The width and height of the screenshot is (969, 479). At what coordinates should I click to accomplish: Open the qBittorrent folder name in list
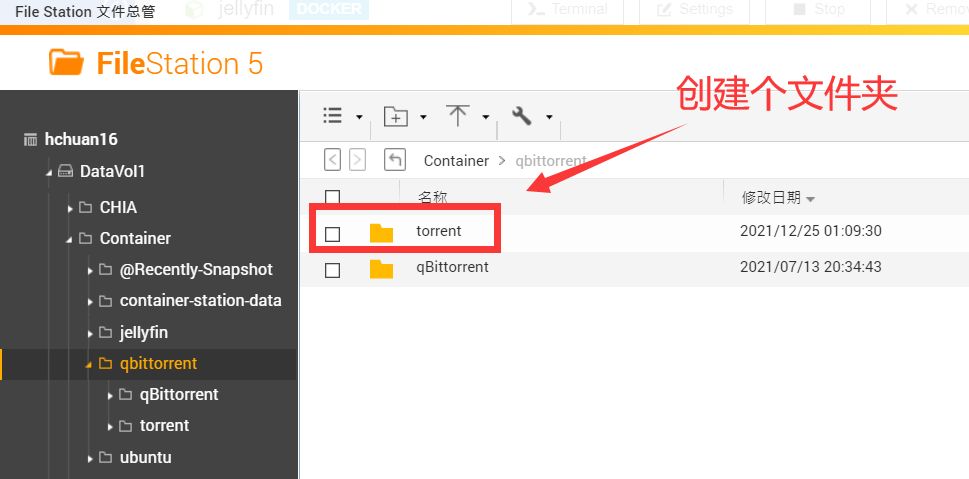click(x=452, y=268)
